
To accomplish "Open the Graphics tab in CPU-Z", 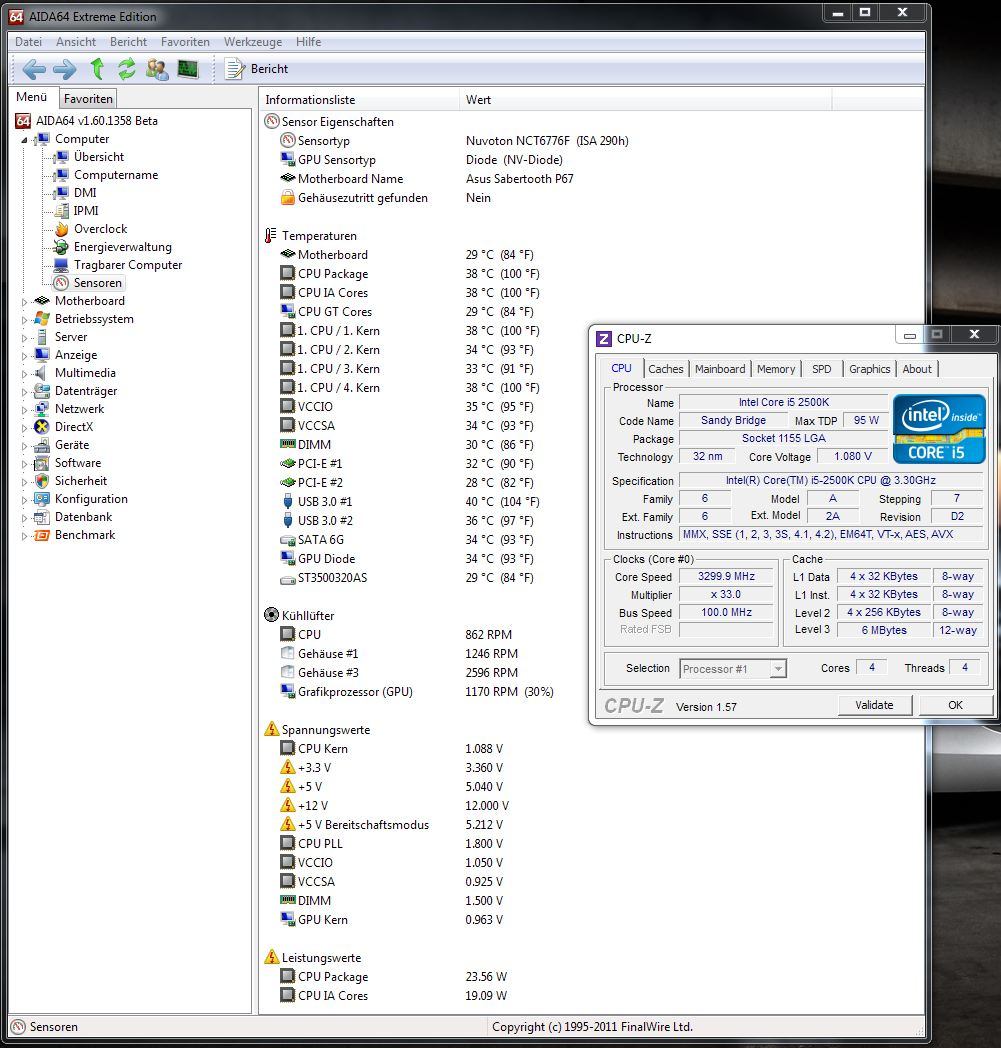I will click(x=869, y=369).
